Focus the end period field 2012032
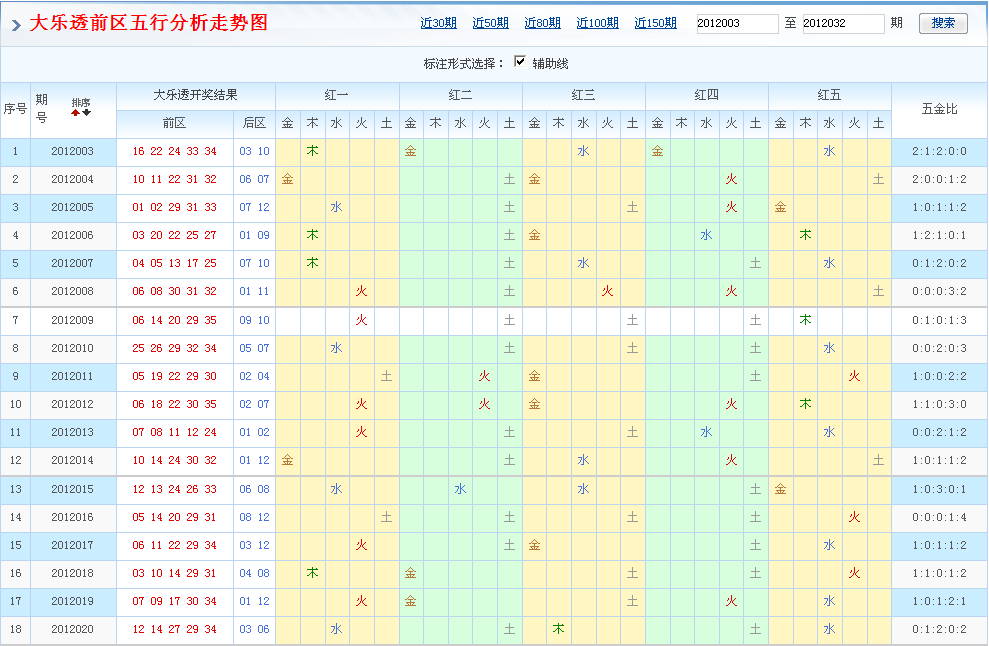 tap(843, 23)
